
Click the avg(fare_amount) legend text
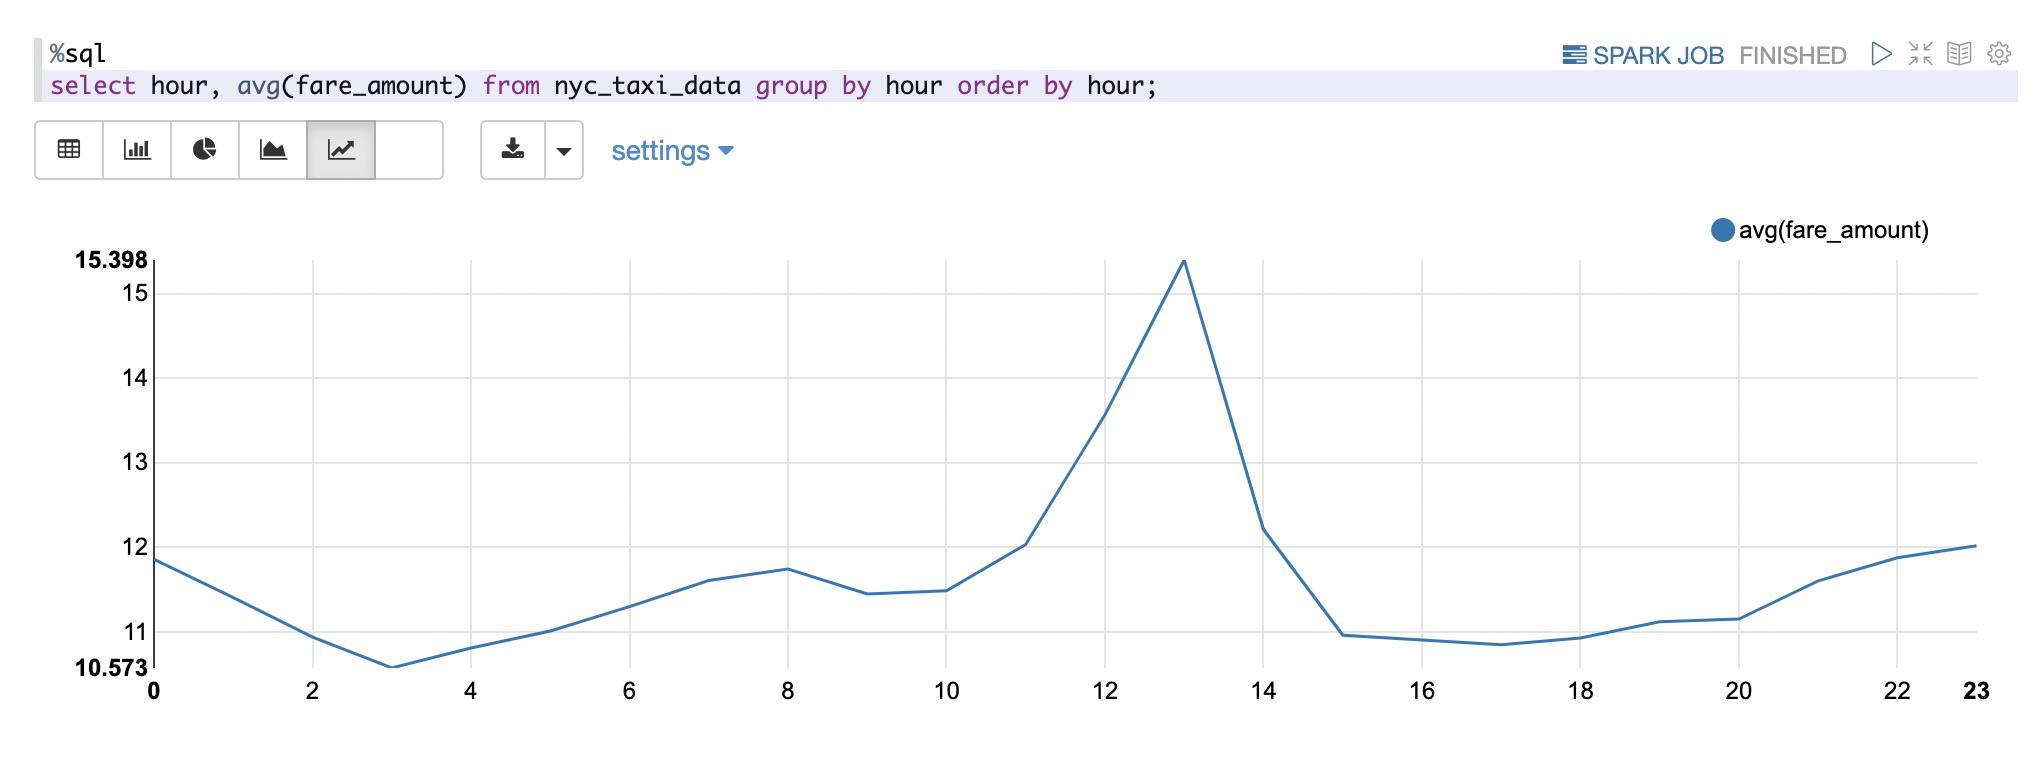click(x=1834, y=230)
